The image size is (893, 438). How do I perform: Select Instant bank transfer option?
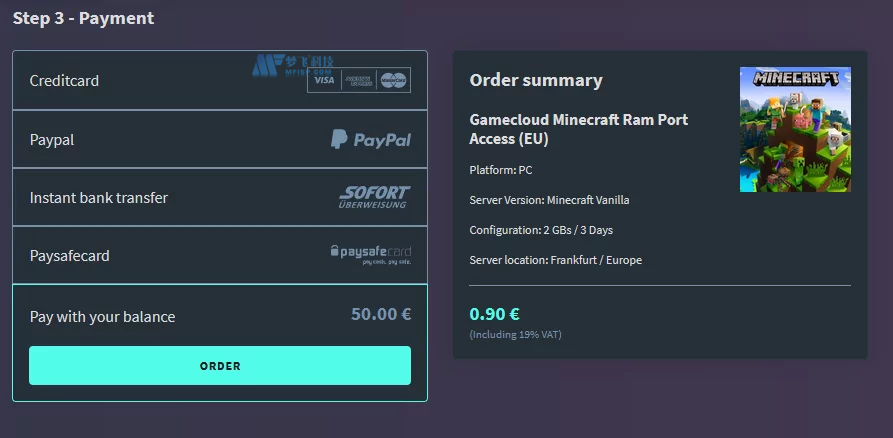99,198
